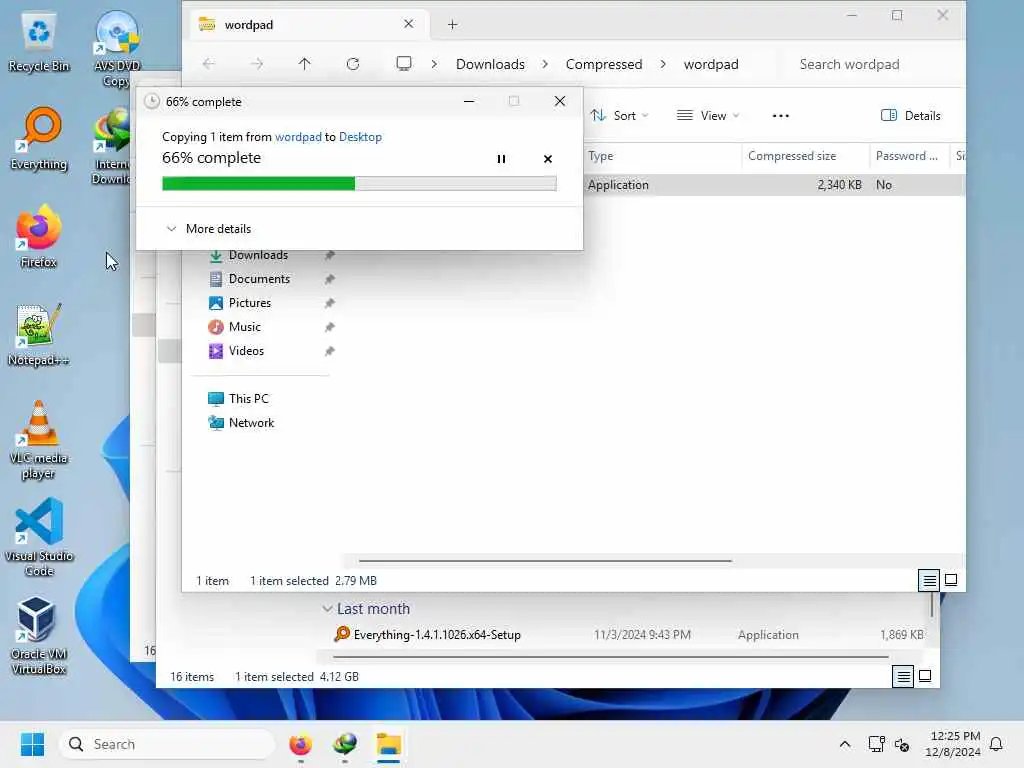Select Network in the navigation pane
The height and width of the screenshot is (768, 1024).
click(251, 423)
